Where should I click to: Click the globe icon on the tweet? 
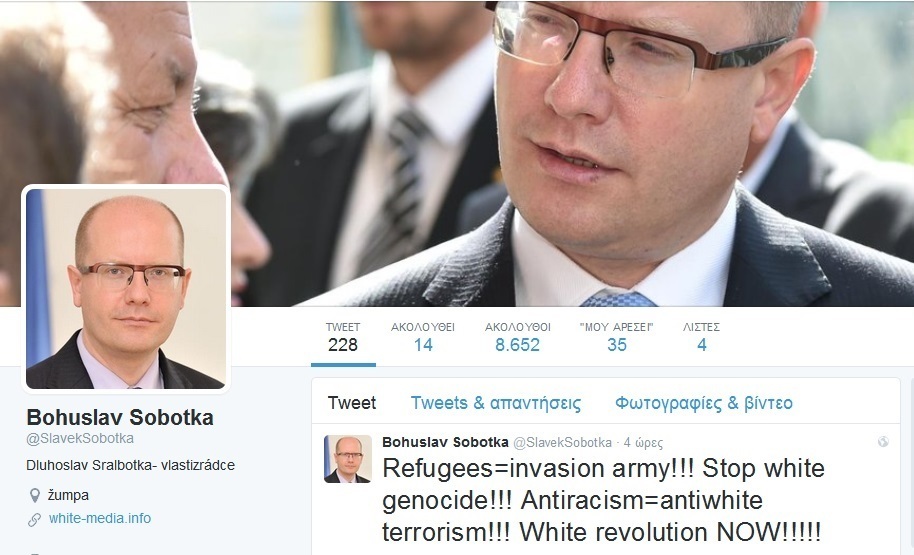[883, 442]
